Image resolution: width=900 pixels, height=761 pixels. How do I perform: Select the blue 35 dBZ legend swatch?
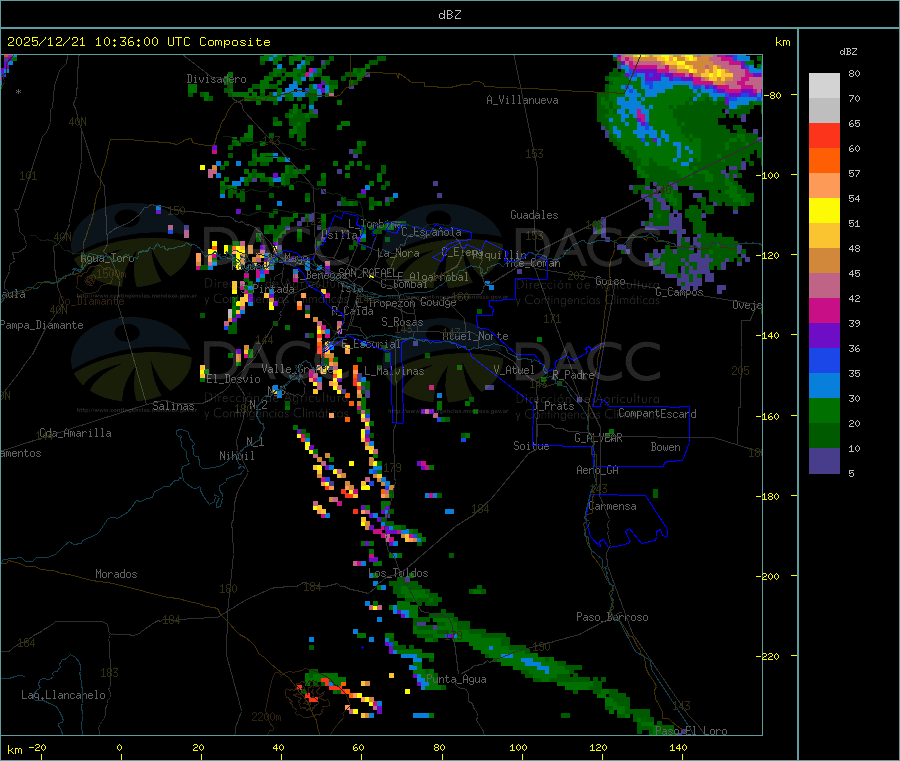824,360
